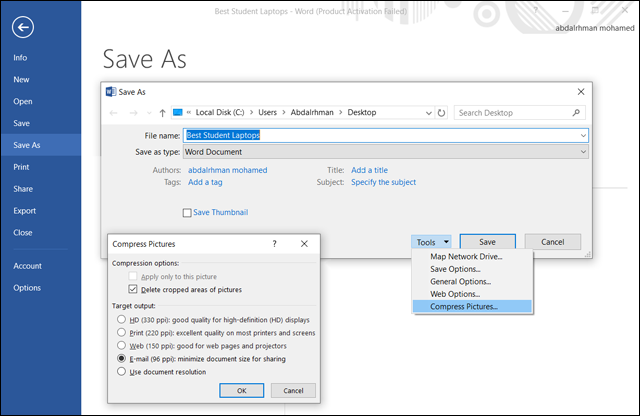Click Users in the address breadcrumb

[267, 113]
